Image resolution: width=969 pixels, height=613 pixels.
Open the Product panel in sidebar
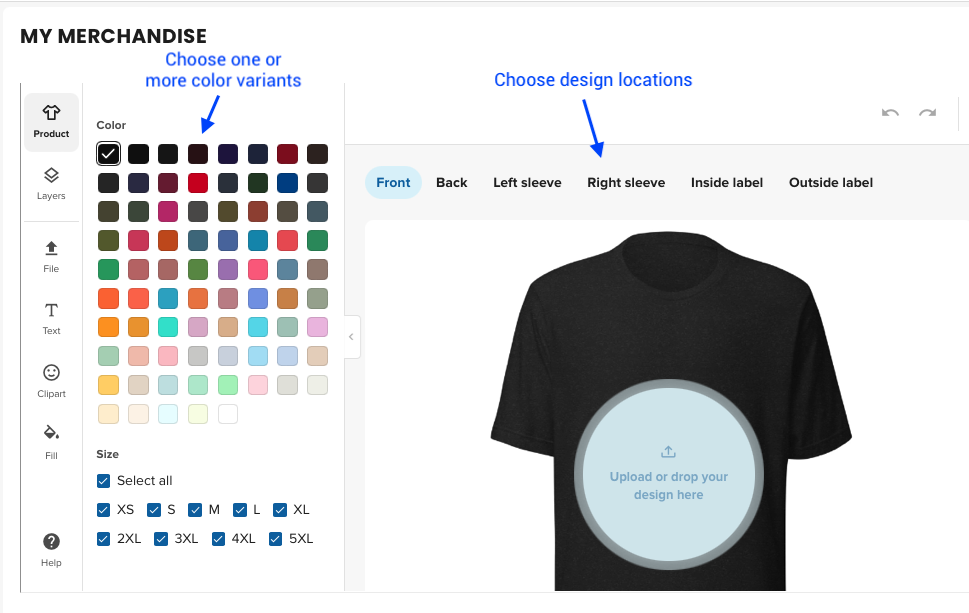pyautogui.click(x=51, y=122)
